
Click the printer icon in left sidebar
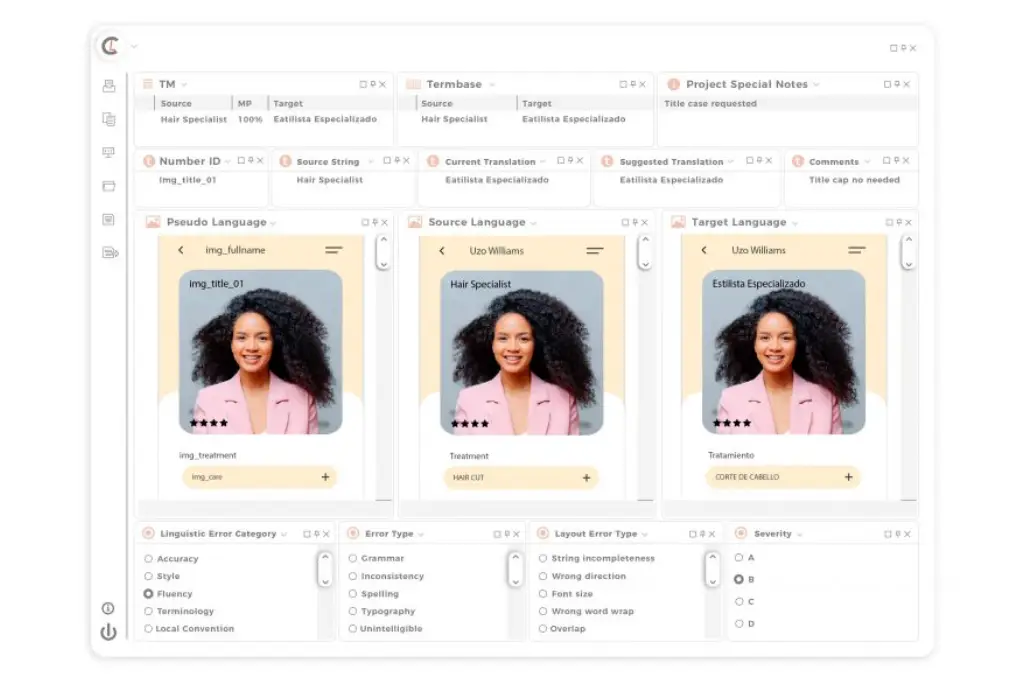click(x=109, y=86)
